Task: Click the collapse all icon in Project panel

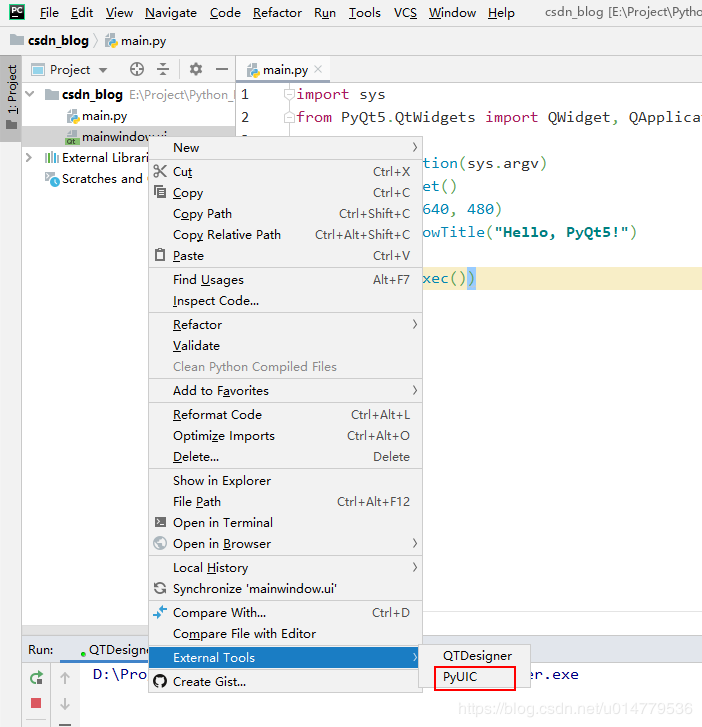Action: (x=163, y=70)
